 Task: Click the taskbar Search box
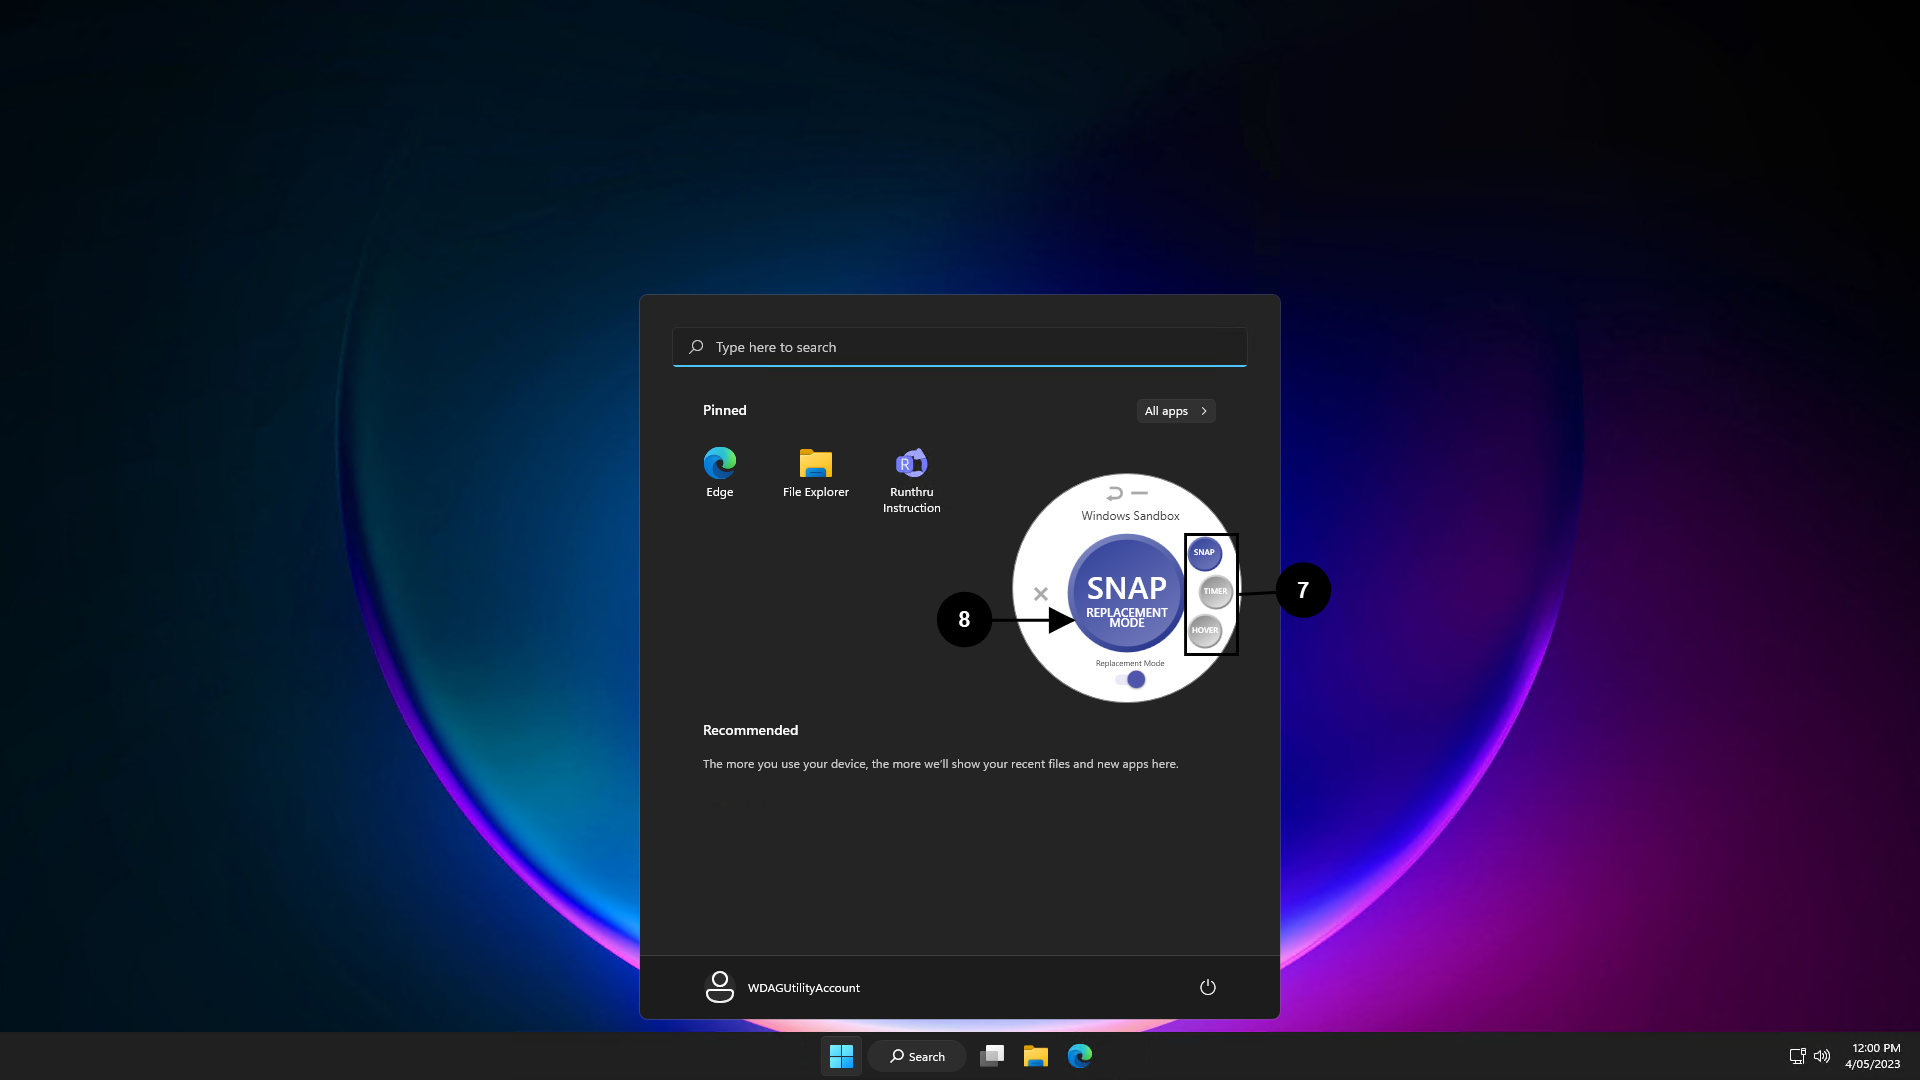(917, 1056)
